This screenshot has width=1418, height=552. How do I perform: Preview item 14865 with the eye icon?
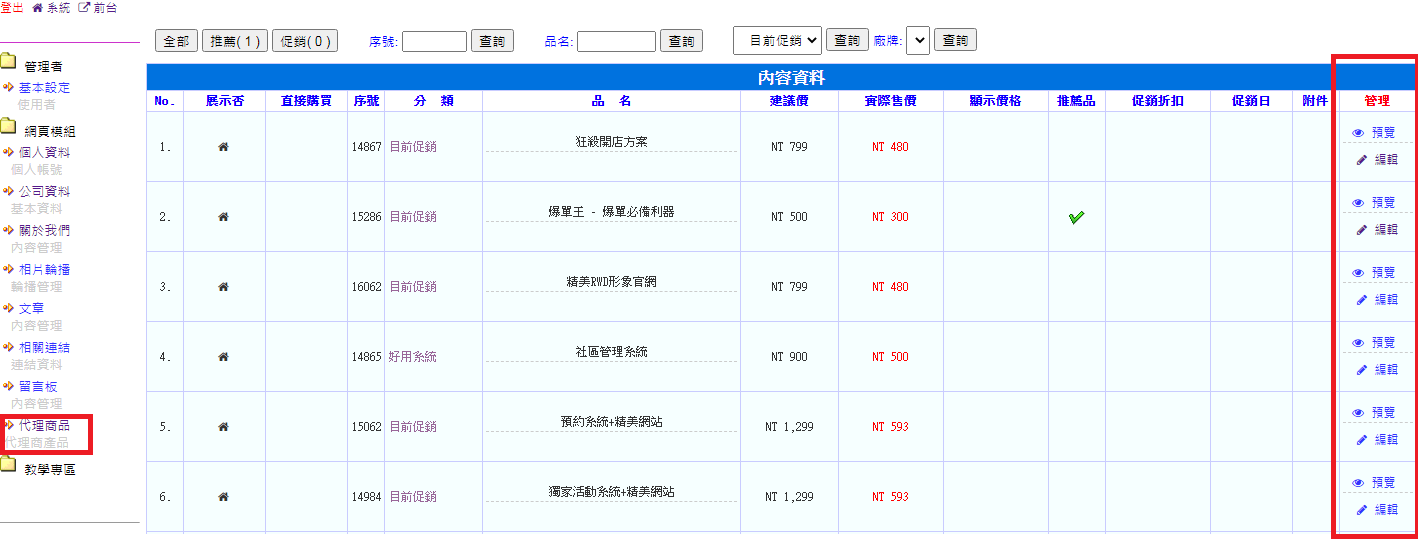pos(1358,343)
